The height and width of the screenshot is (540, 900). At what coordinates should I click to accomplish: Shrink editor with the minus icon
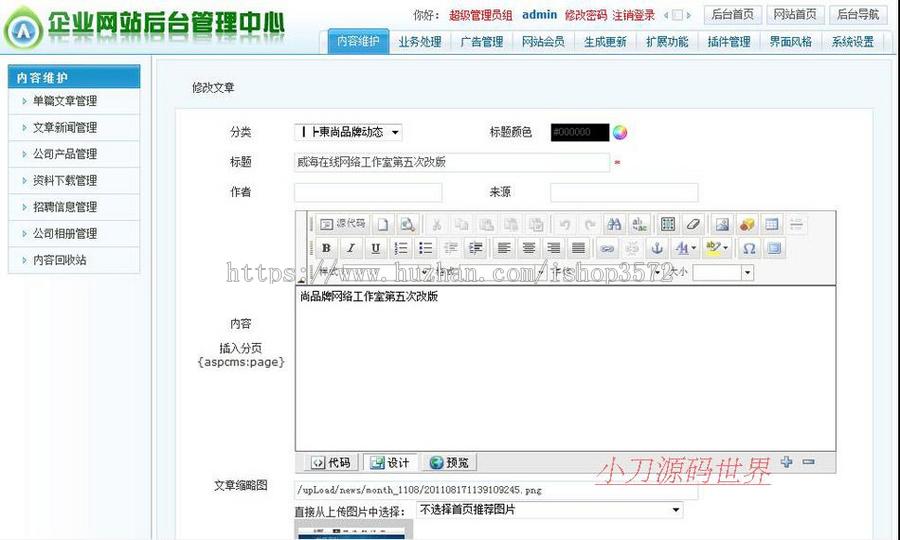click(x=809, y=461)
